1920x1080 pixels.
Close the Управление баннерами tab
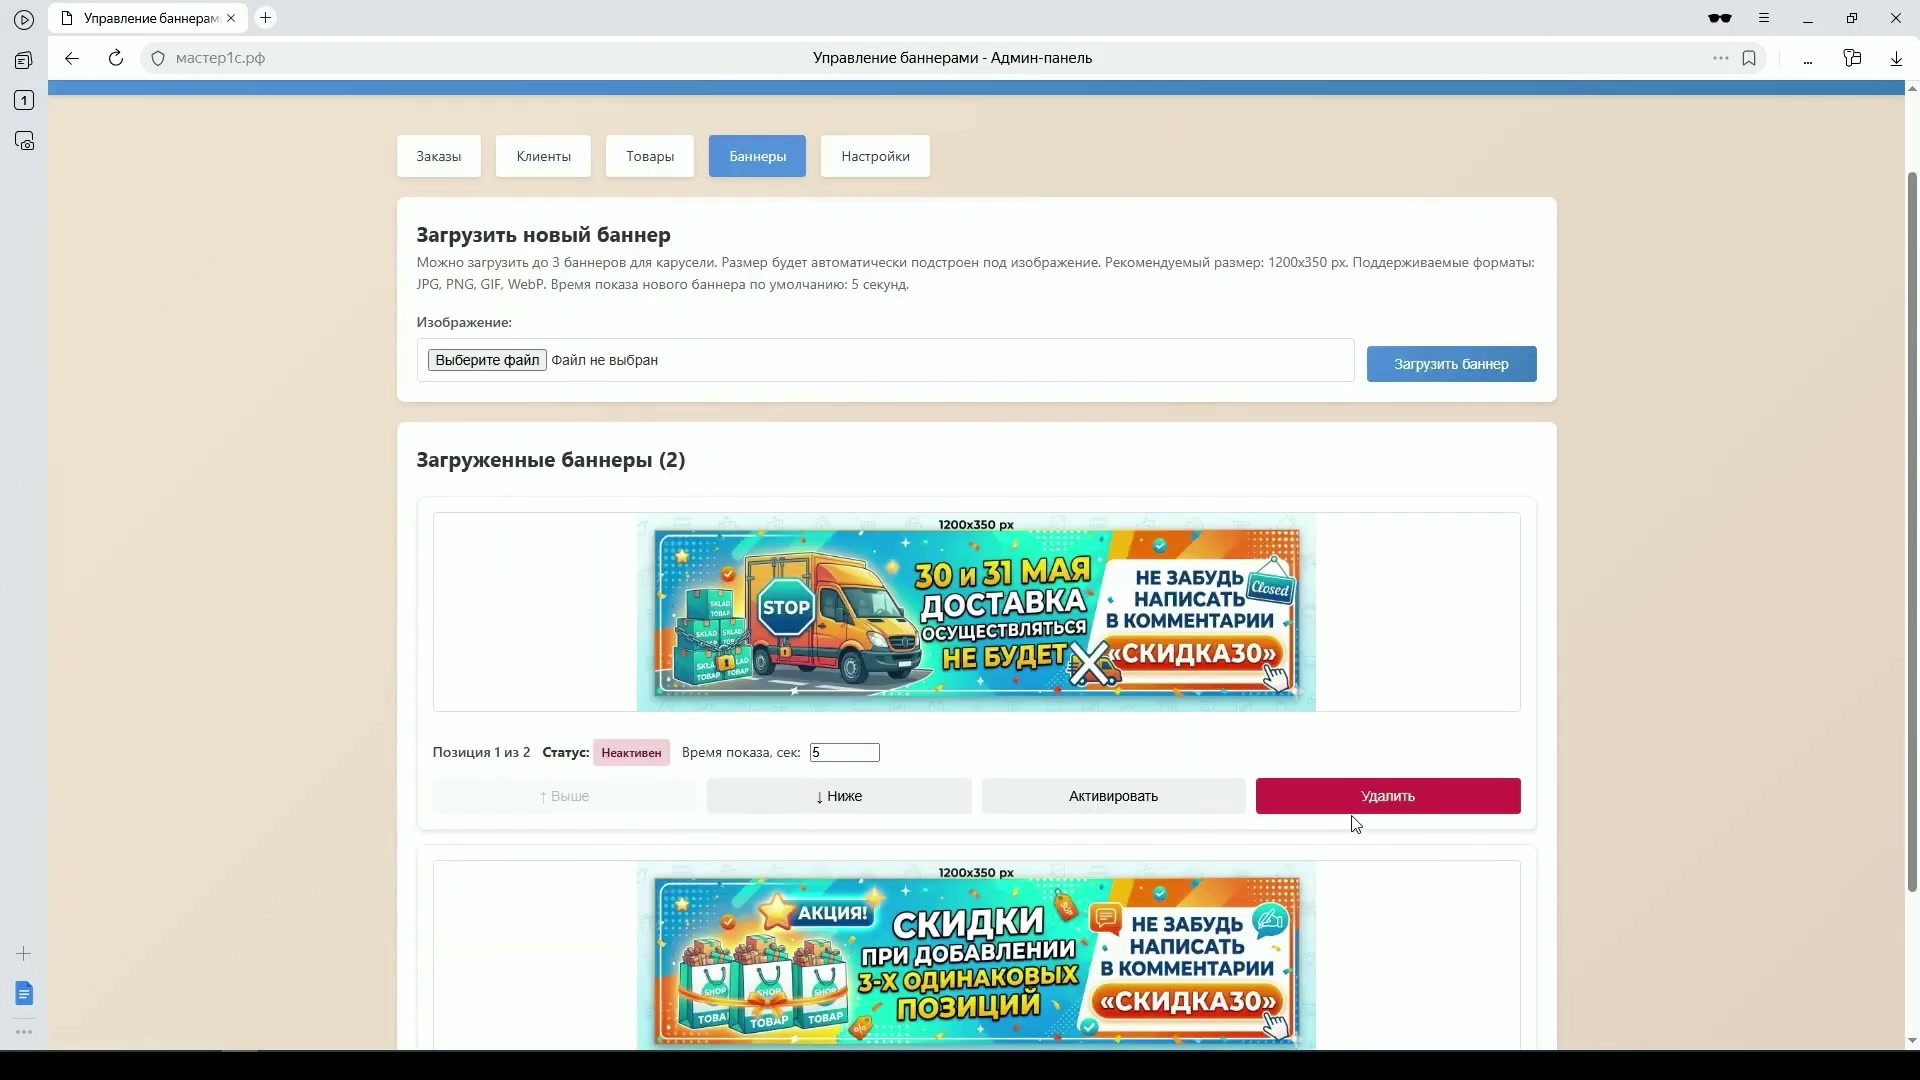231,18
